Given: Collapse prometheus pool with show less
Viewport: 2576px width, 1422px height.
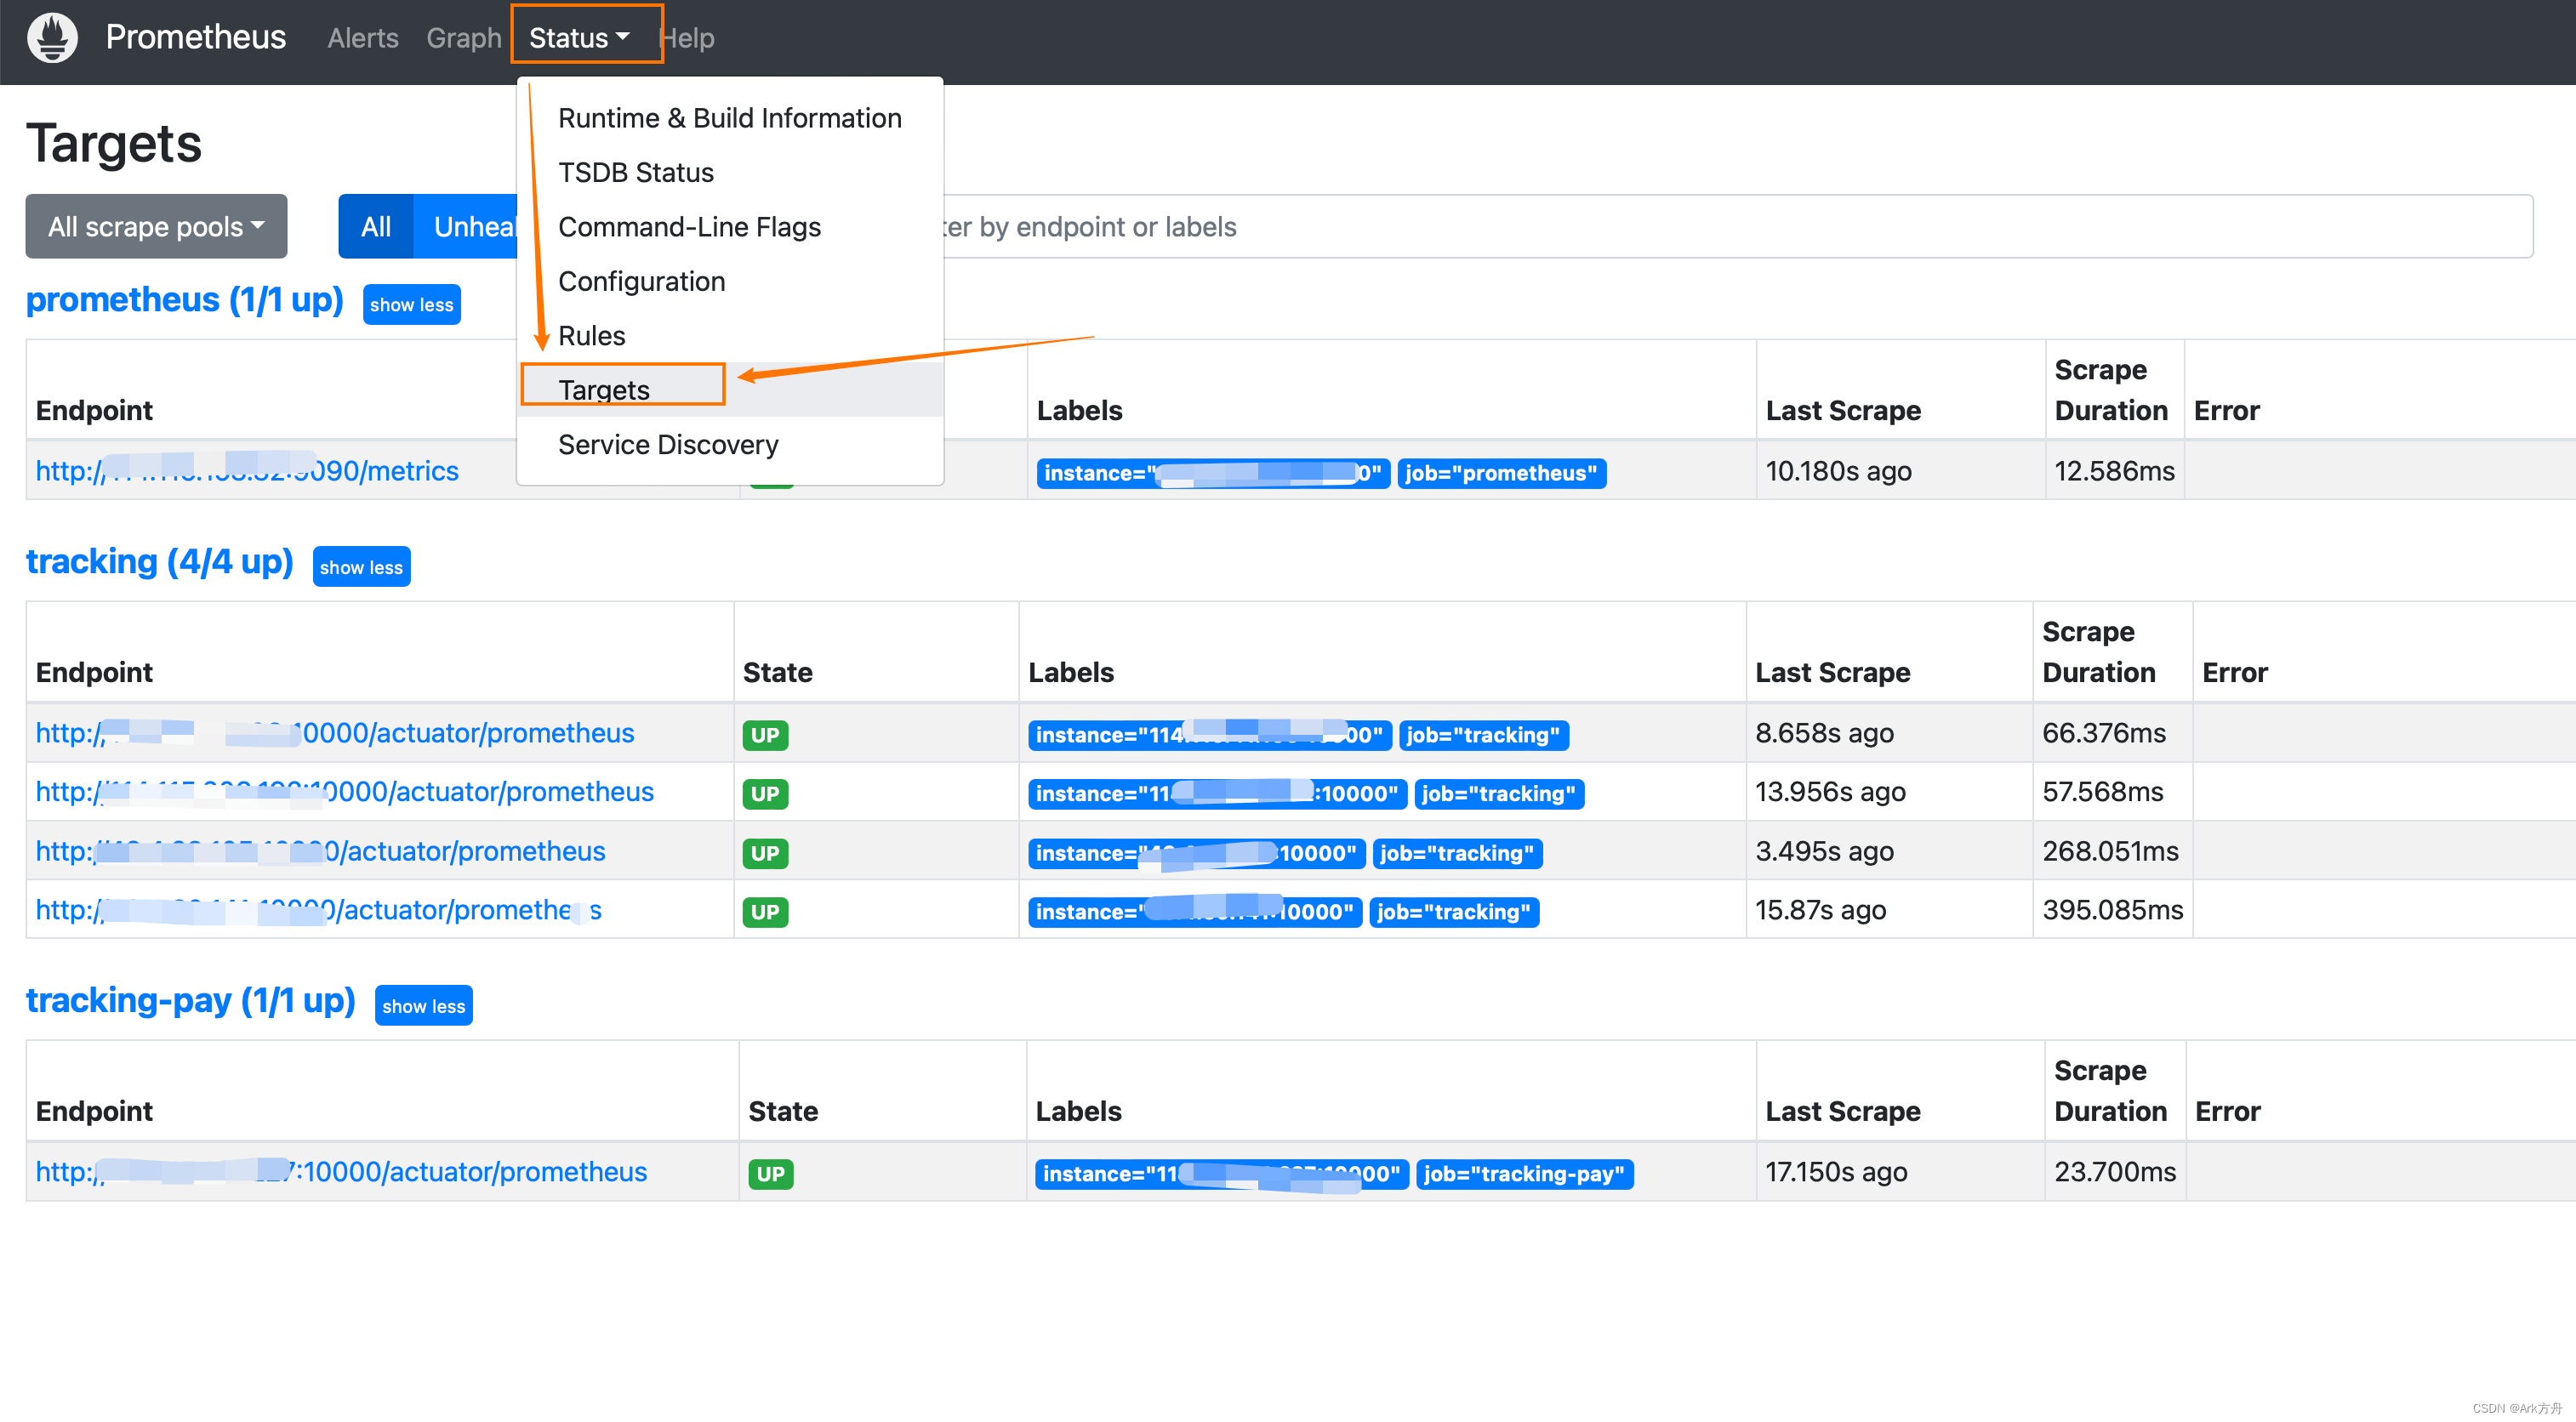Looking at the screenshot, I should tap(412, 305).
